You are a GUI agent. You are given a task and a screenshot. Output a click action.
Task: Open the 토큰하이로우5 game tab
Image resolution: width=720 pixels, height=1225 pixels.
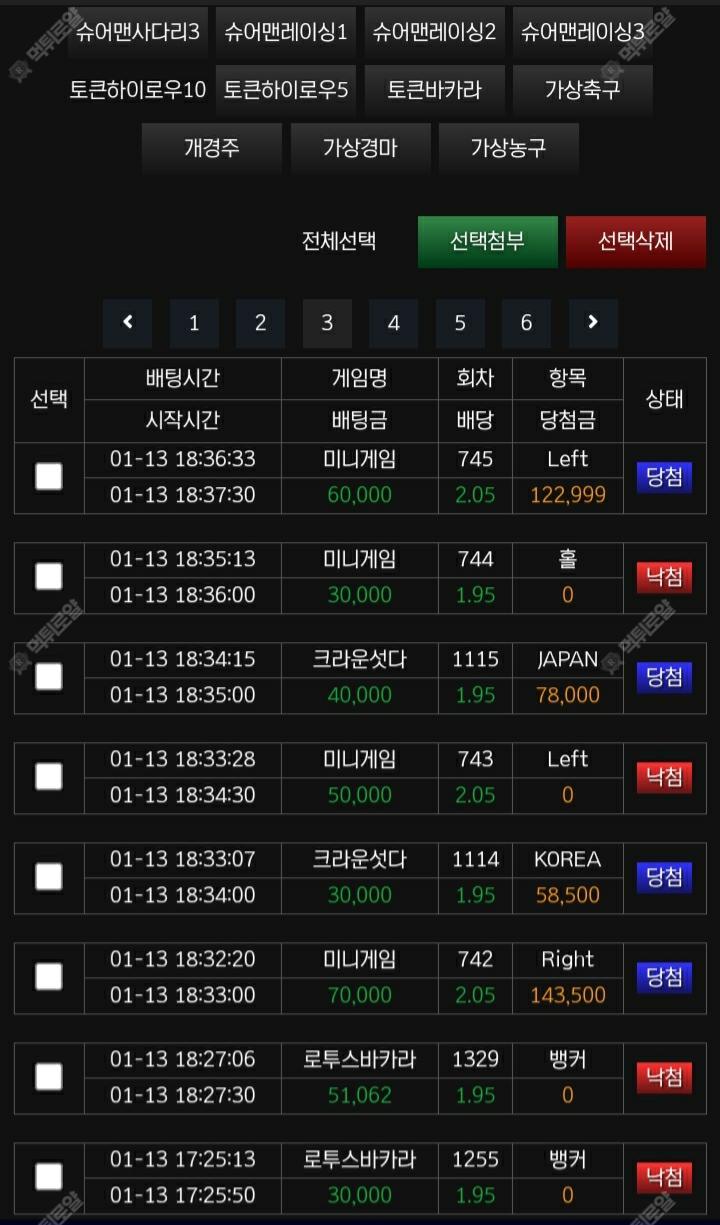(x=286, y=90)
